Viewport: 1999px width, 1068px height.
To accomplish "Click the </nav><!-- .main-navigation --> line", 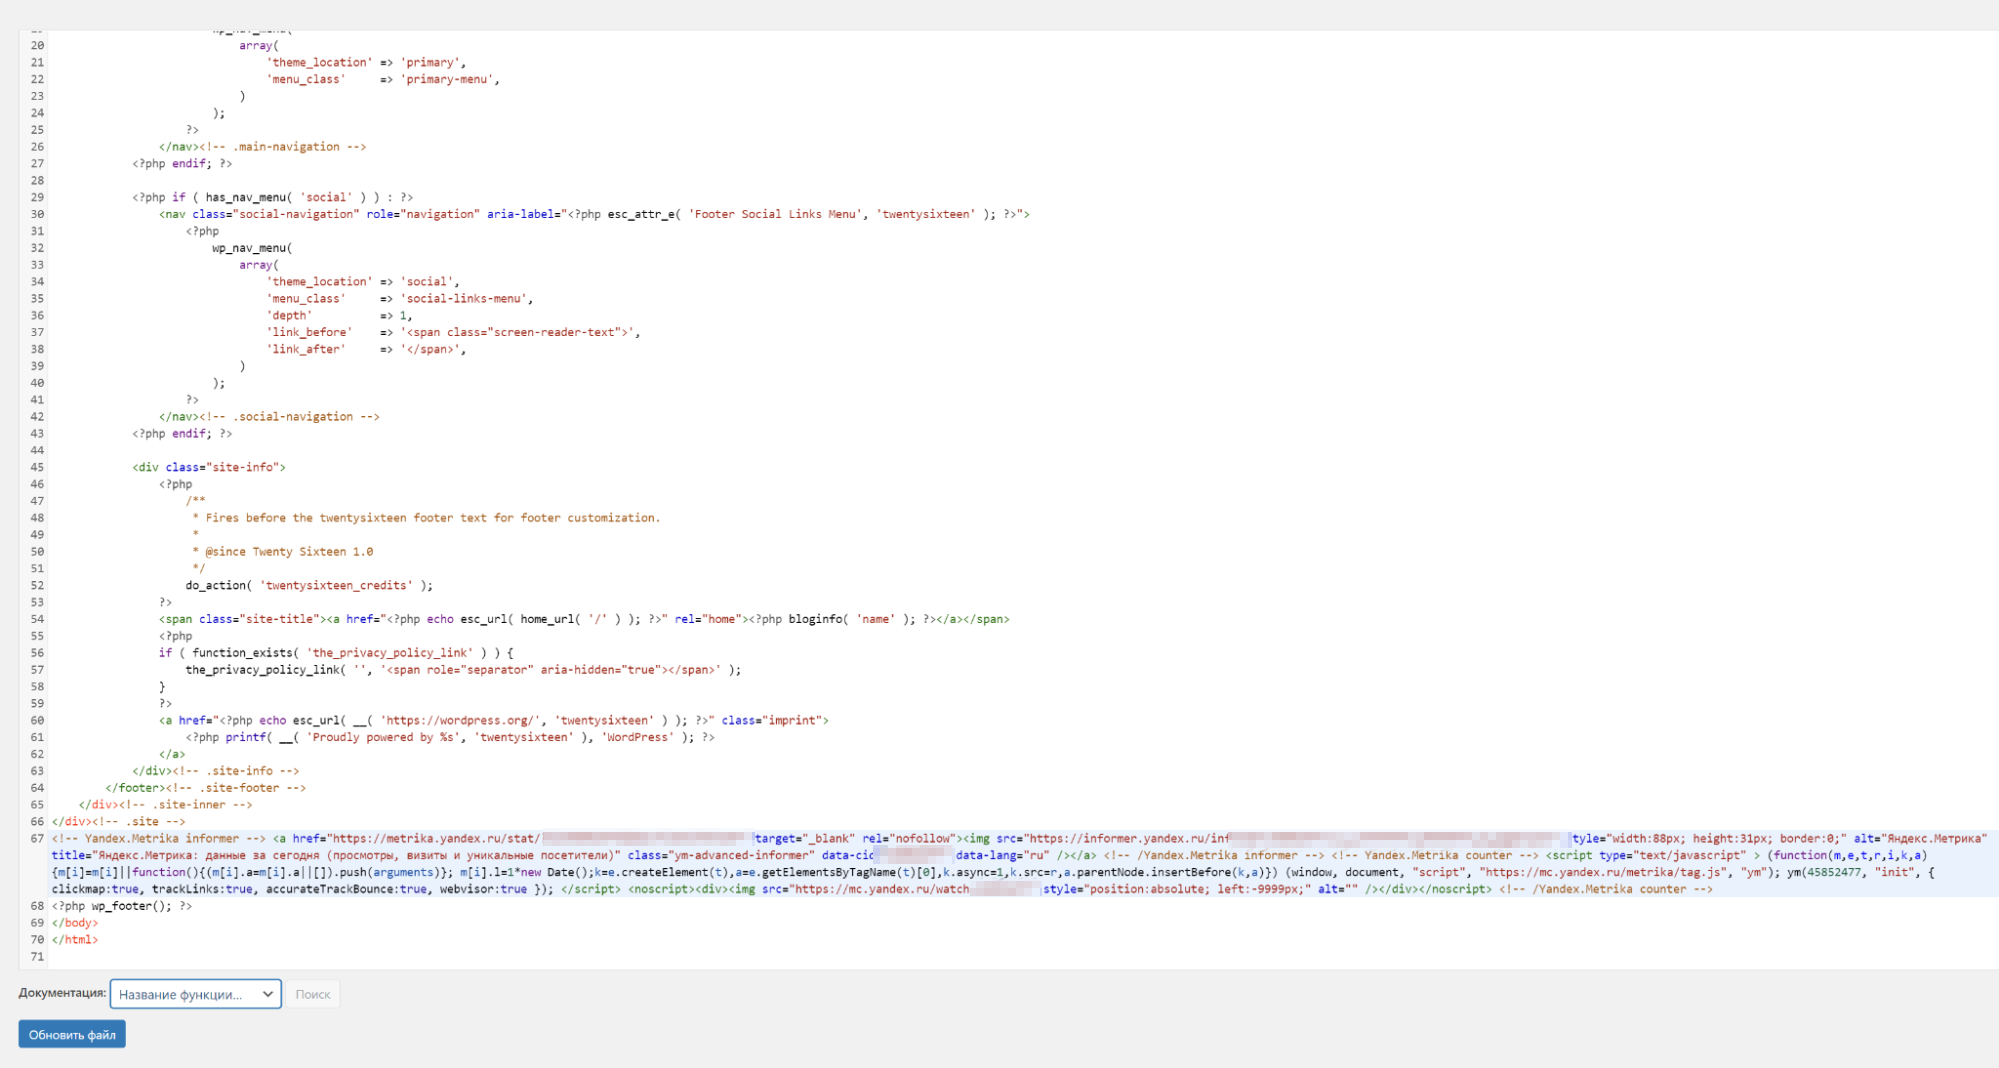I will tap(262, 147).
